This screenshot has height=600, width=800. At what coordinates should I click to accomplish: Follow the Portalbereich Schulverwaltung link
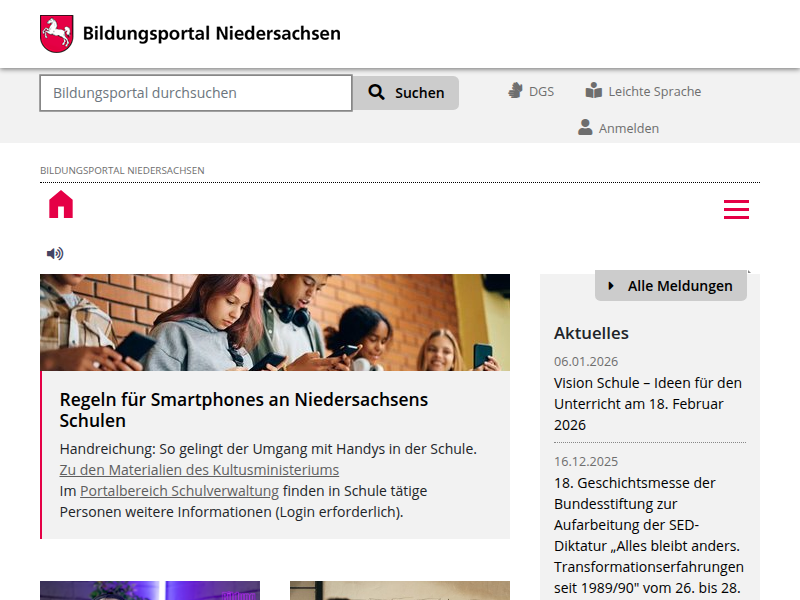coord(179,490)
